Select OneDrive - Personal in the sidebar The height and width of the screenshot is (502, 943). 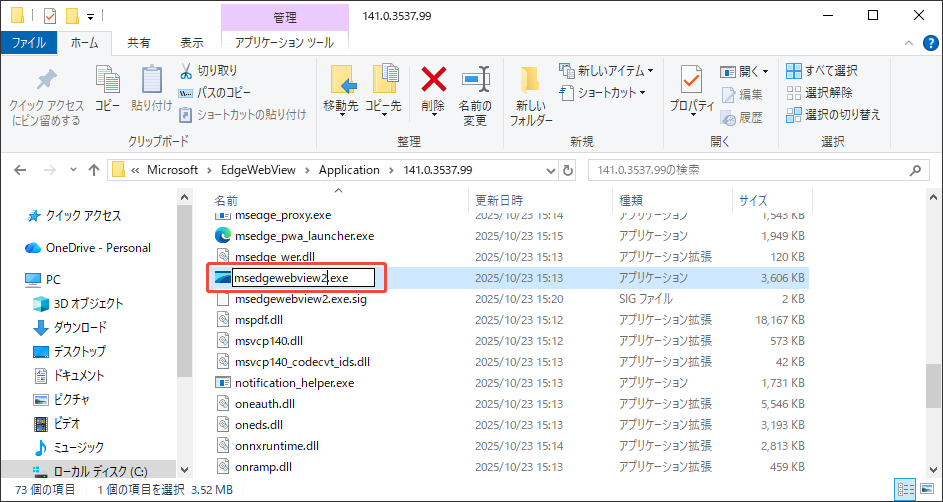[x=88, y=248]
